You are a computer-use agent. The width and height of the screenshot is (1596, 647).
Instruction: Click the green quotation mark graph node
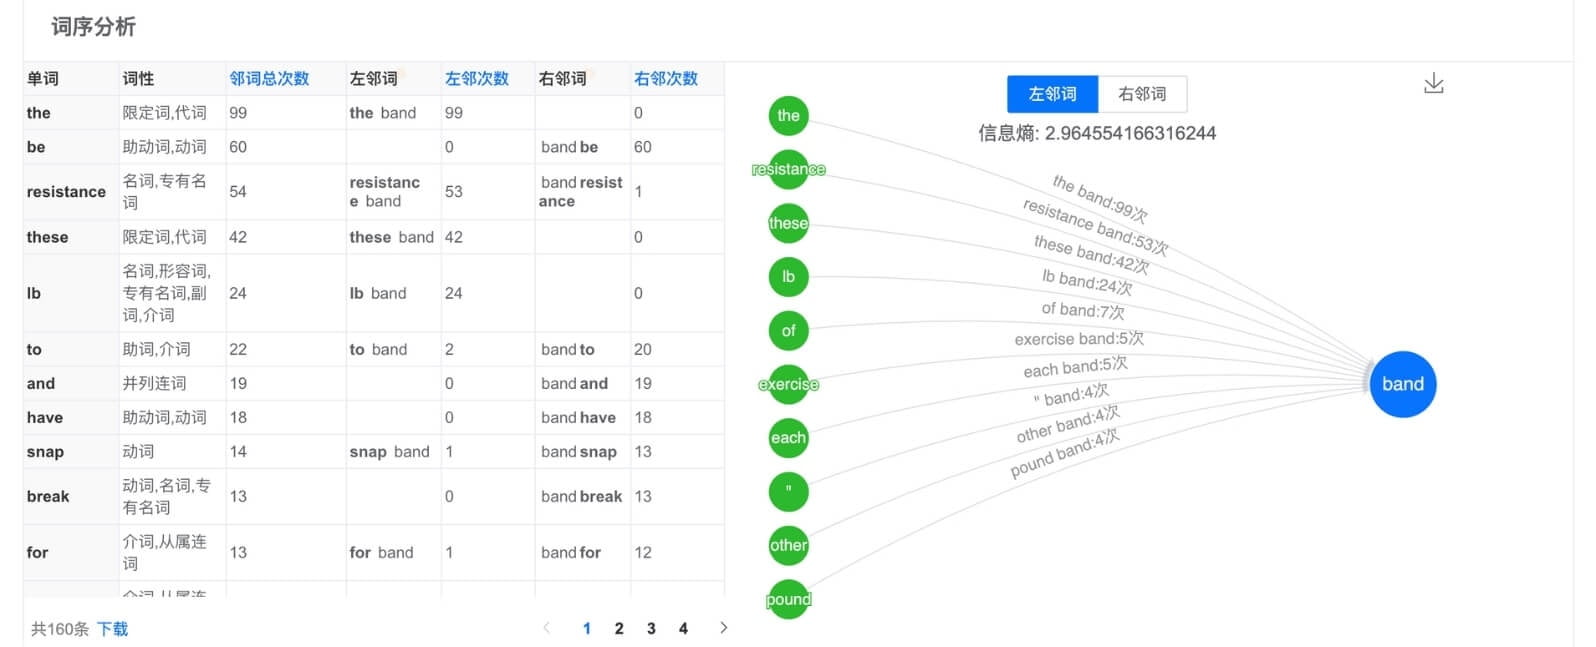click(x=788, y=492)
